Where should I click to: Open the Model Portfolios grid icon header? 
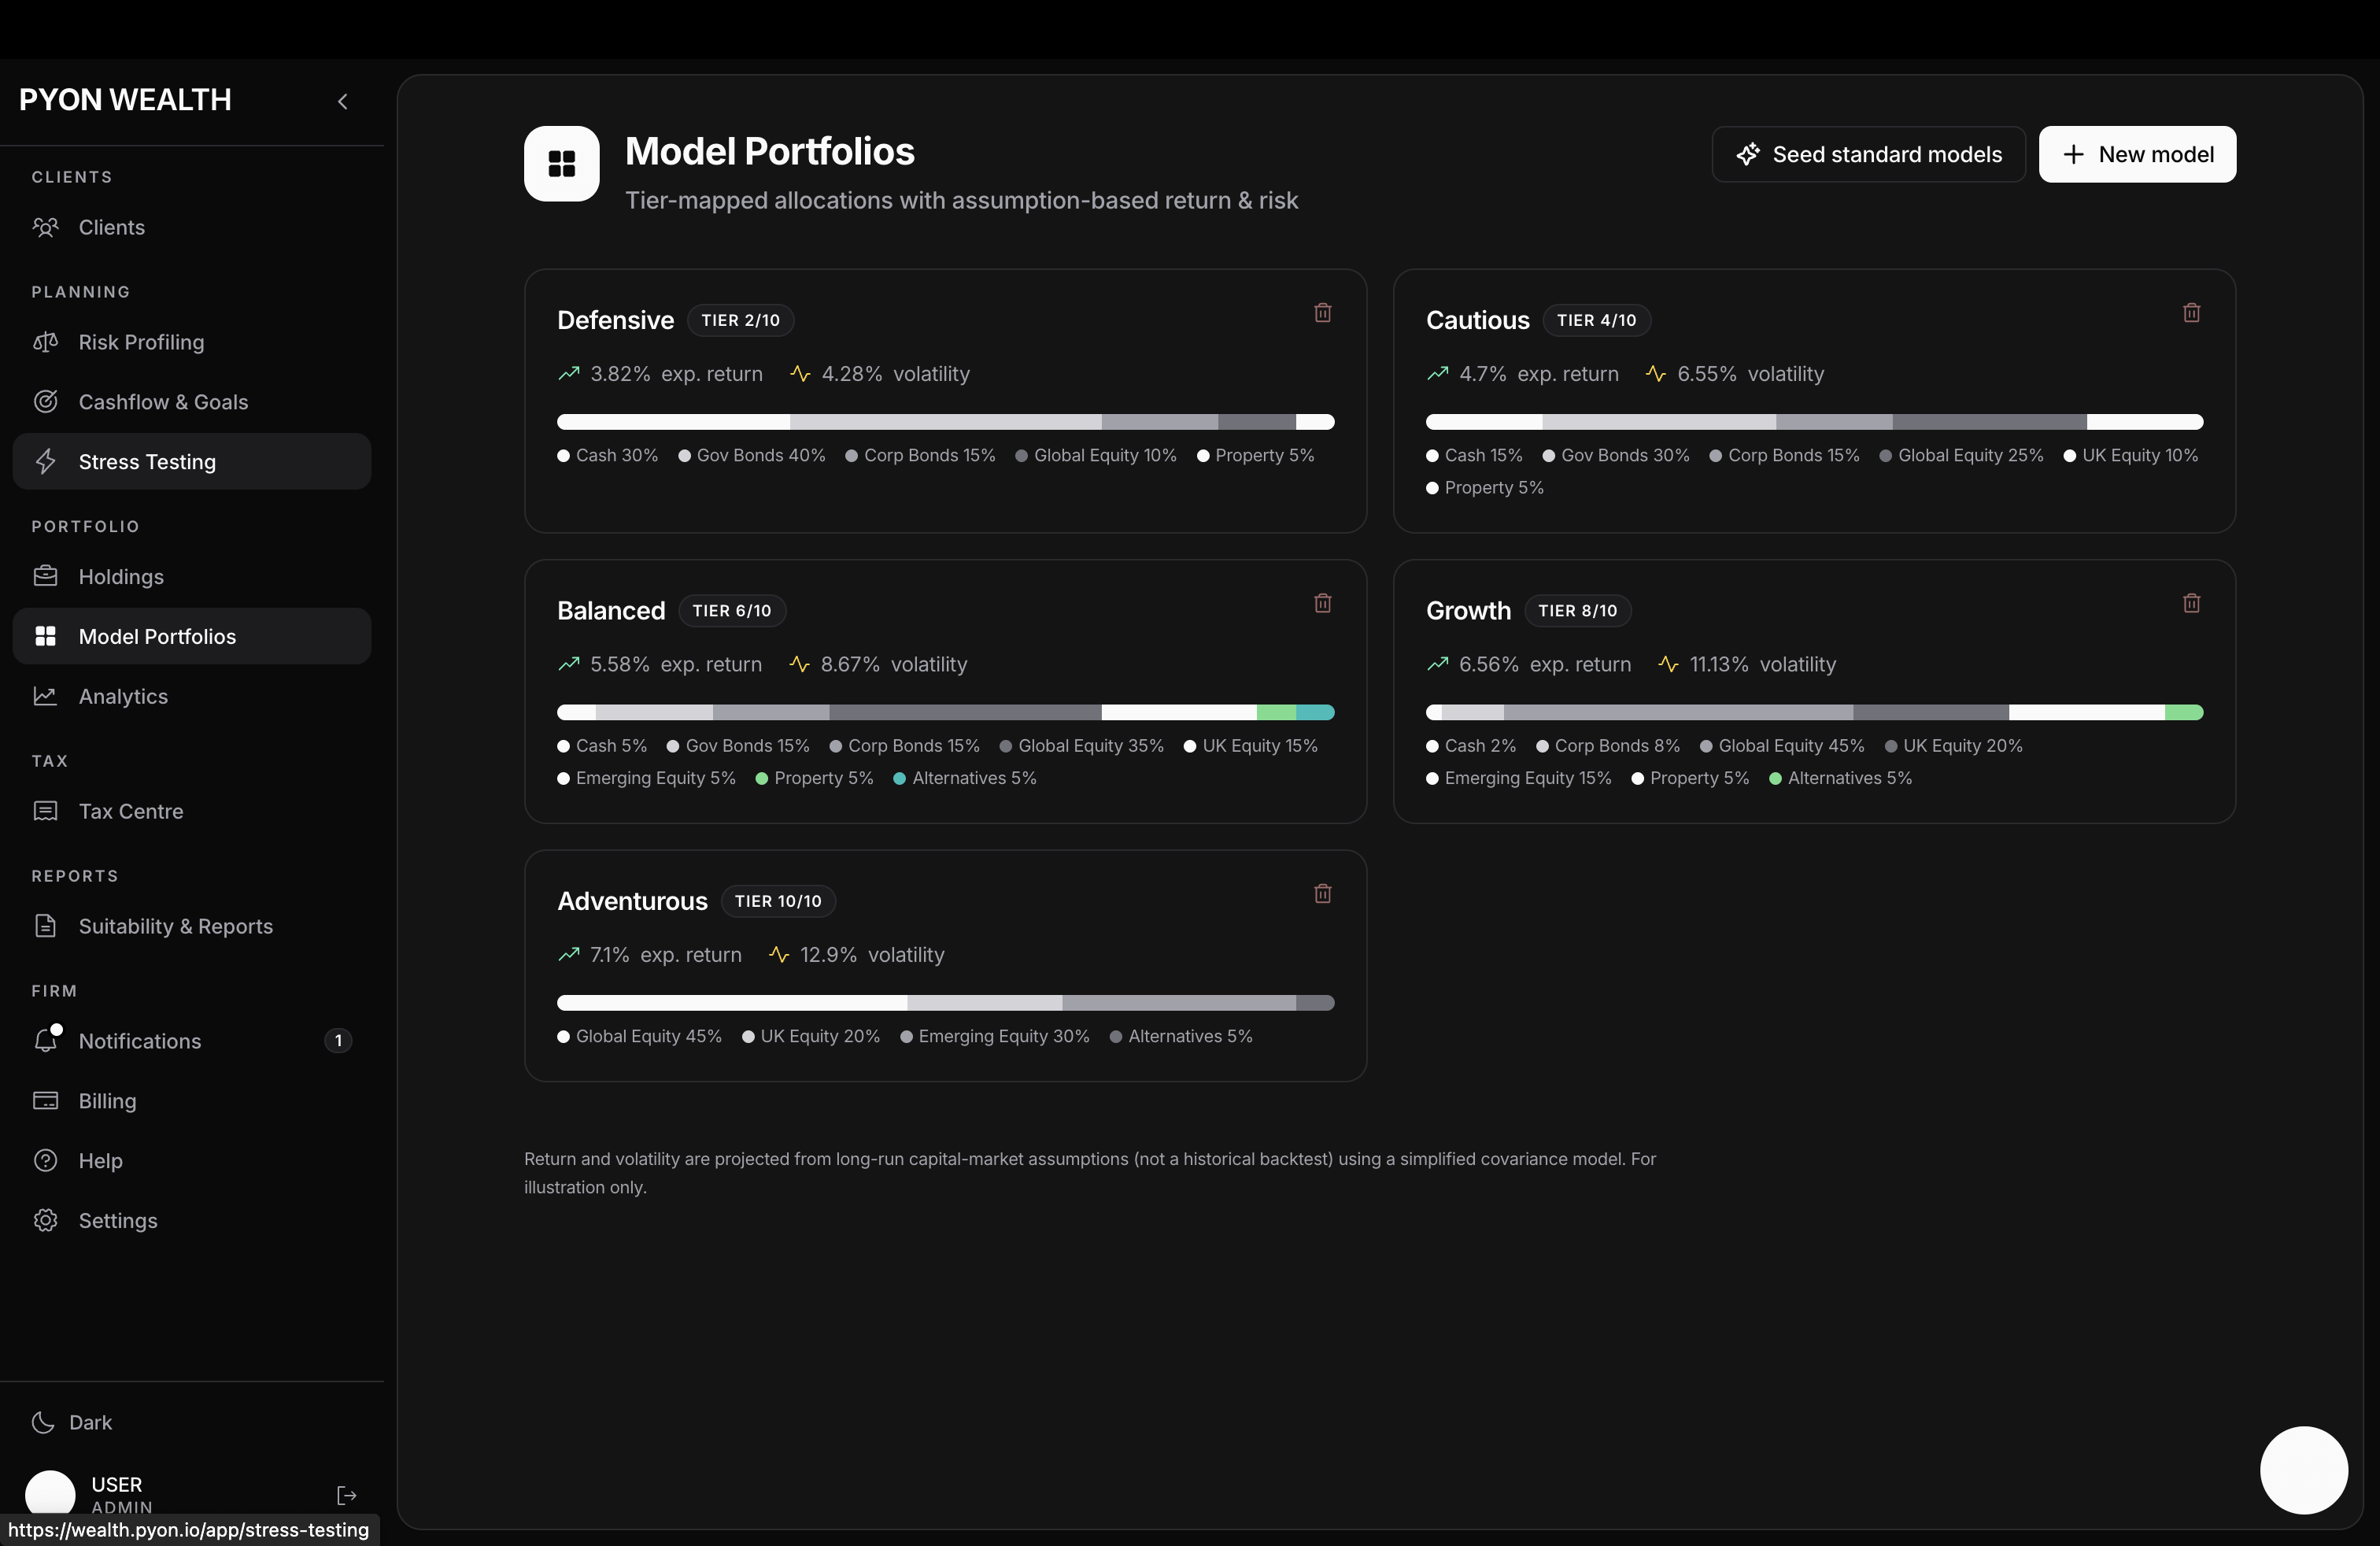pyautogui.click(x=562, y=163)
